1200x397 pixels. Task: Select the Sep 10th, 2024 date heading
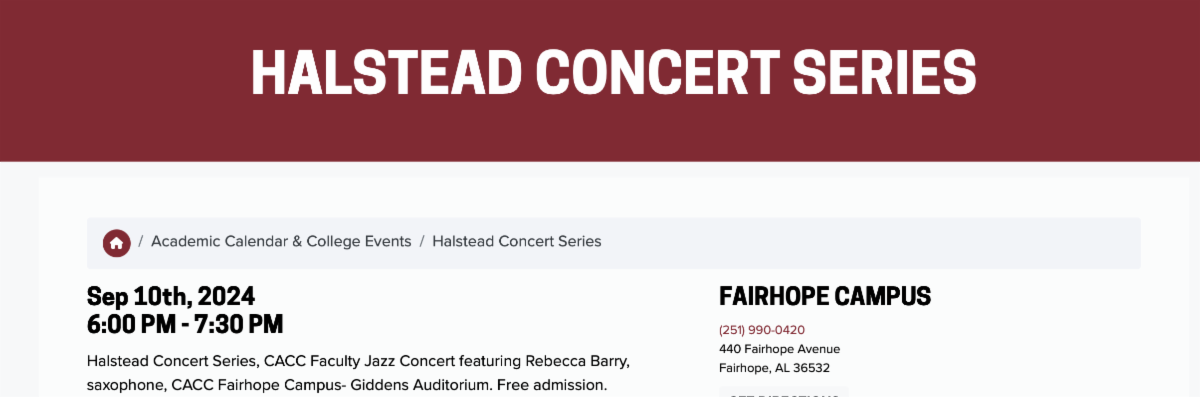[x=171, y=296]
